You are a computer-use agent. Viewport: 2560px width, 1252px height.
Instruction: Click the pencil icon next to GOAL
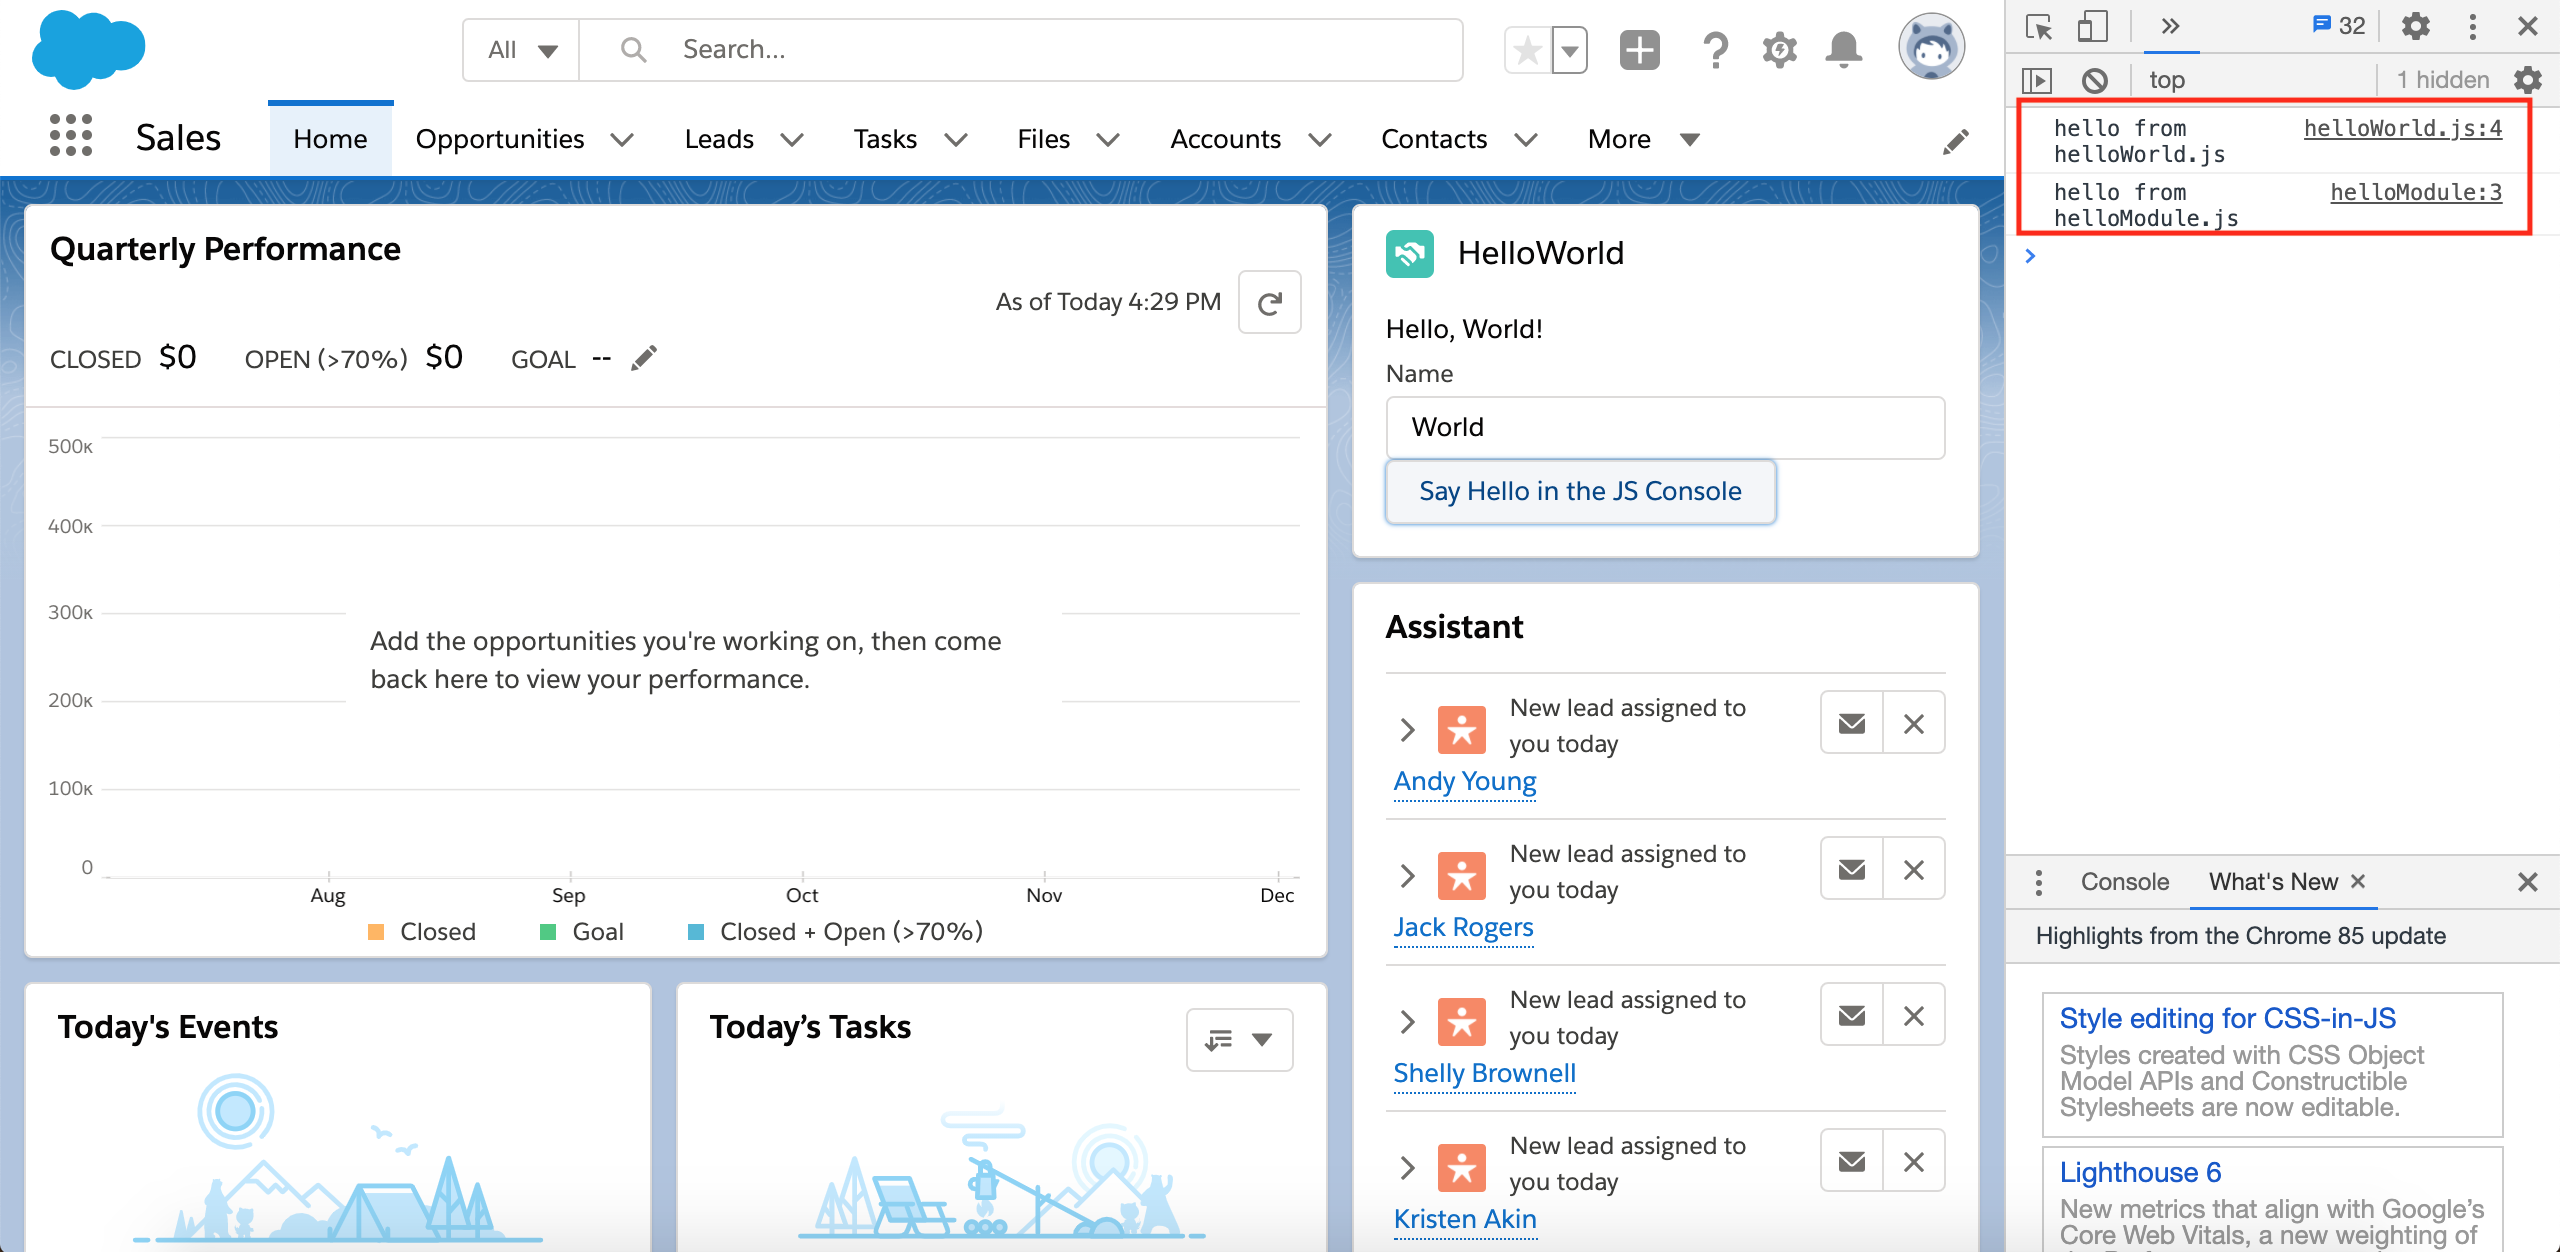643,357
